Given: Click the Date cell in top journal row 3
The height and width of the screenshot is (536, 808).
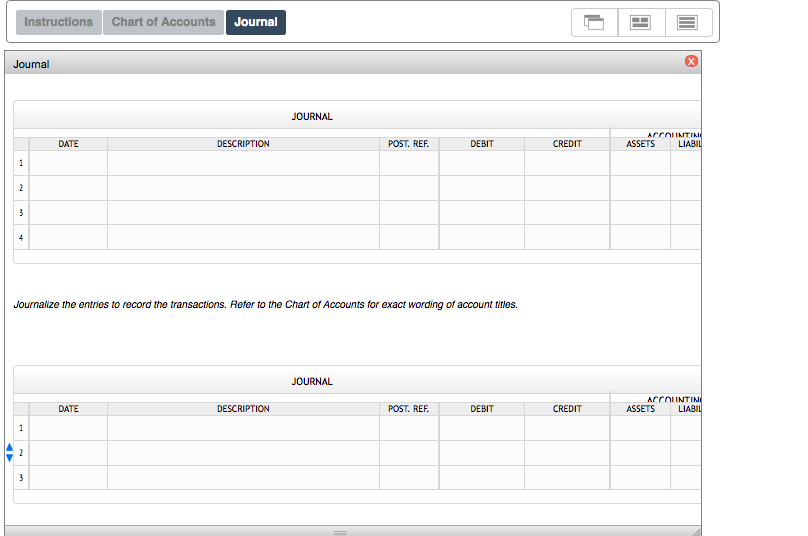Looking at the screenshot, I should [69, 212].
